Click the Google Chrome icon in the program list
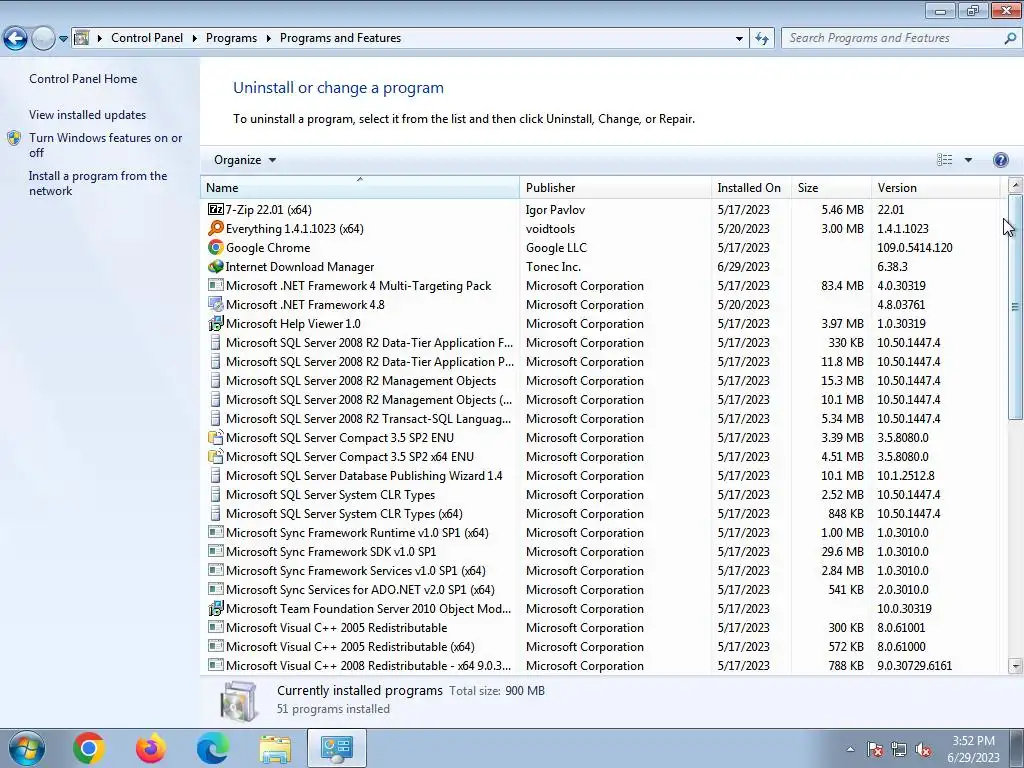Screen dimensions: 1024x768 (x=216, y=248)
